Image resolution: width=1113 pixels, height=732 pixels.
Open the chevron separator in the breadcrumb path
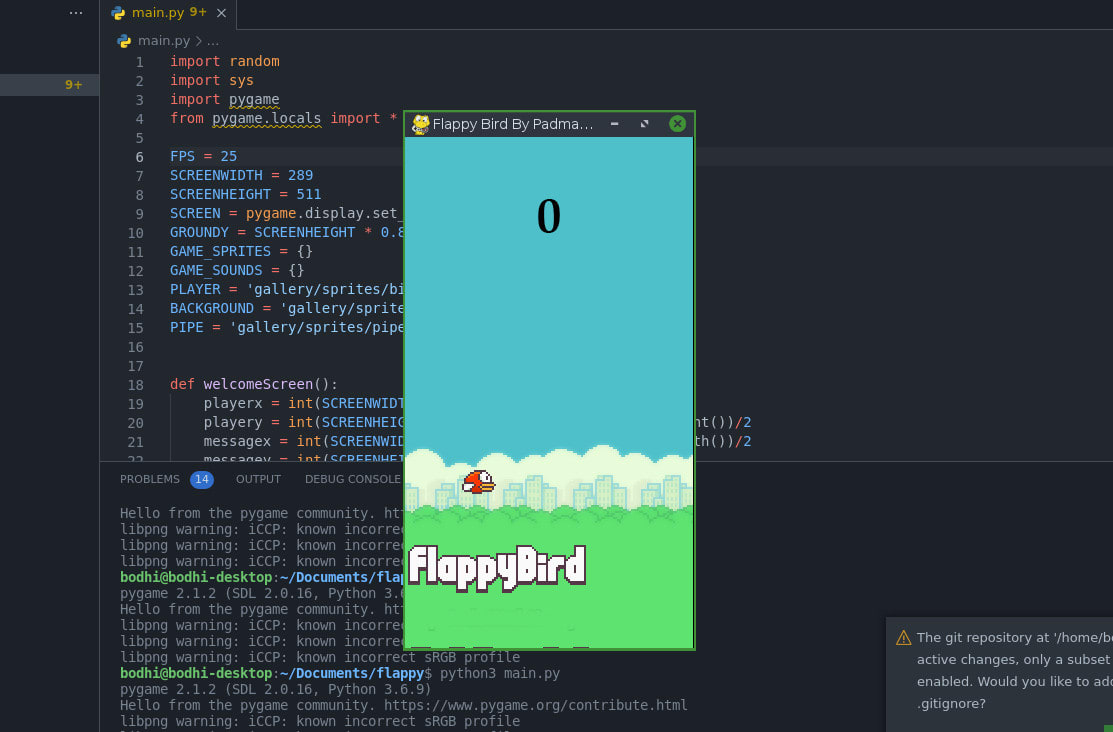pos(197,41)
